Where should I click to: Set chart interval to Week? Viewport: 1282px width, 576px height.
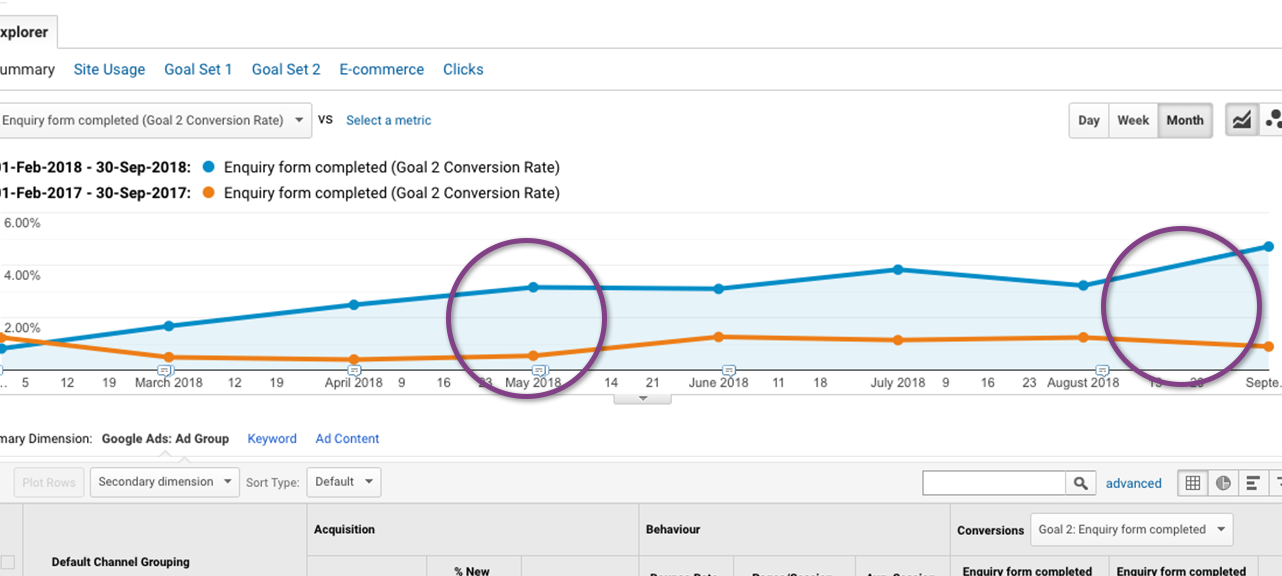point(1133,120)
